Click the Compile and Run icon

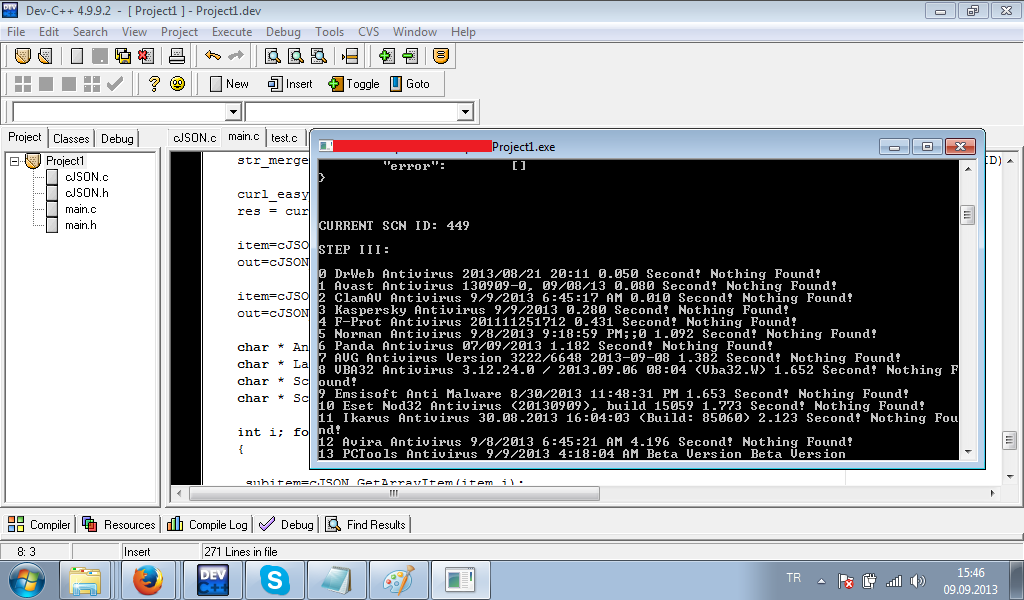tap(69, 84)
